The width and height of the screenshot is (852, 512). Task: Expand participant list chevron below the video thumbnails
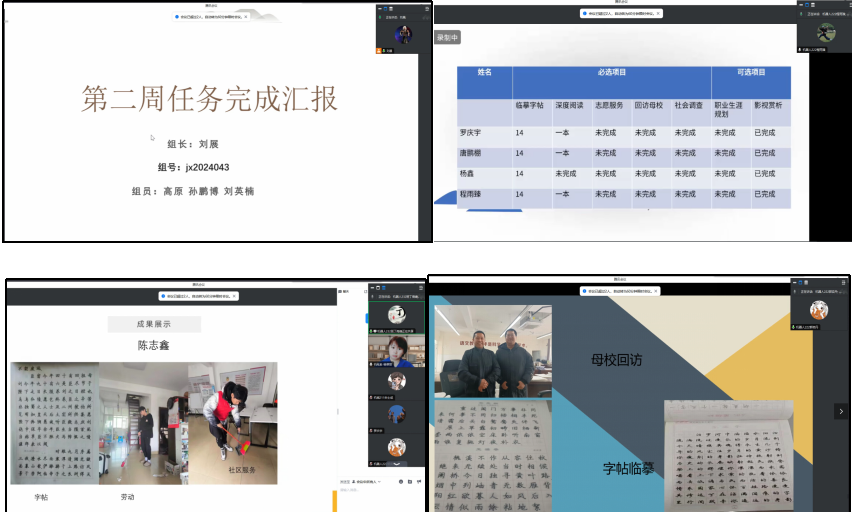[397, 464]
